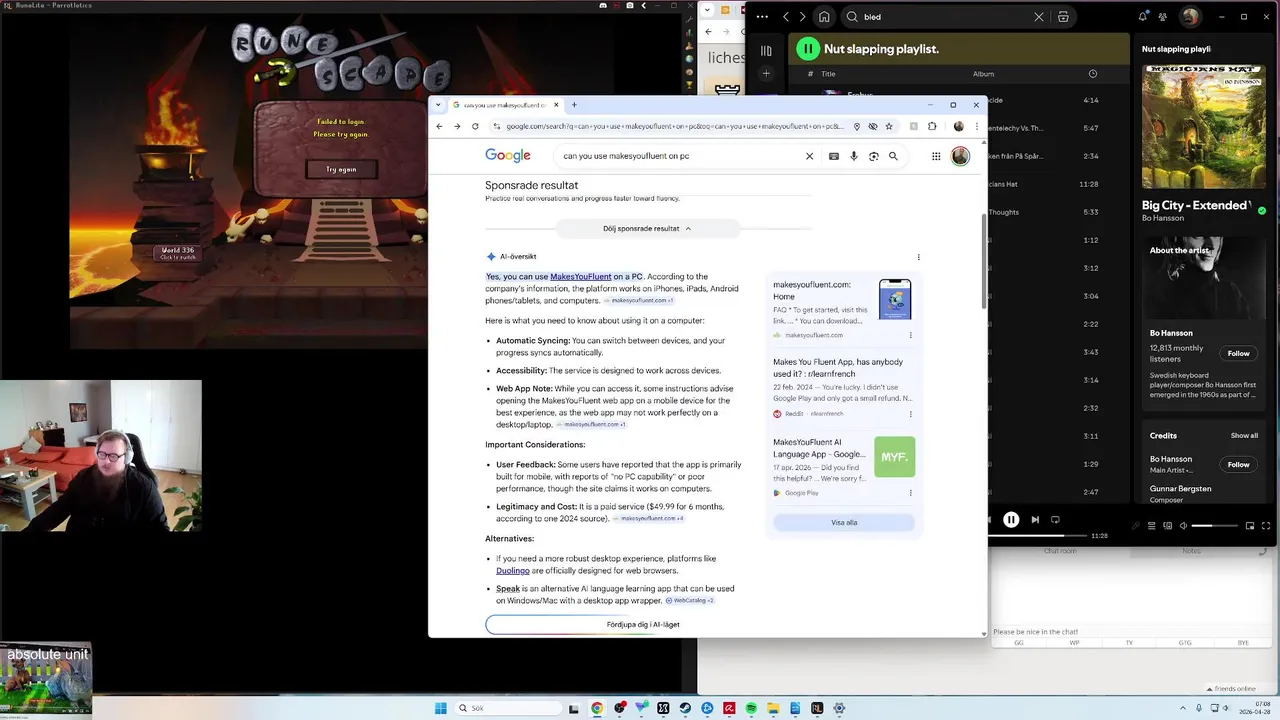1280x720 pixels.
Task: Reload the Google search page in Chrome
Action: pos(475,126)
